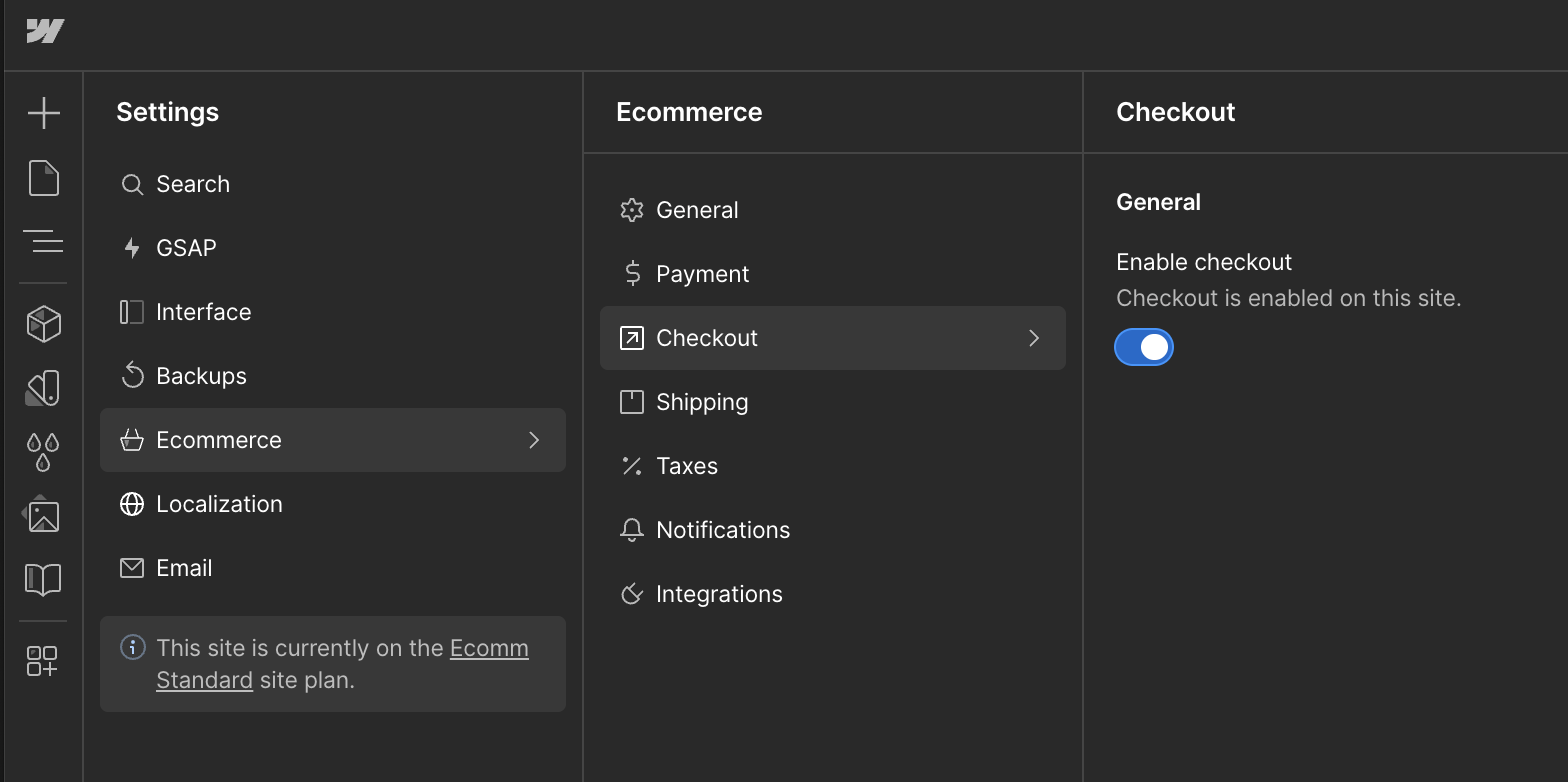Open Payment settings in Ecommerce
The image size is (1568, 782).
click(702, 274)
